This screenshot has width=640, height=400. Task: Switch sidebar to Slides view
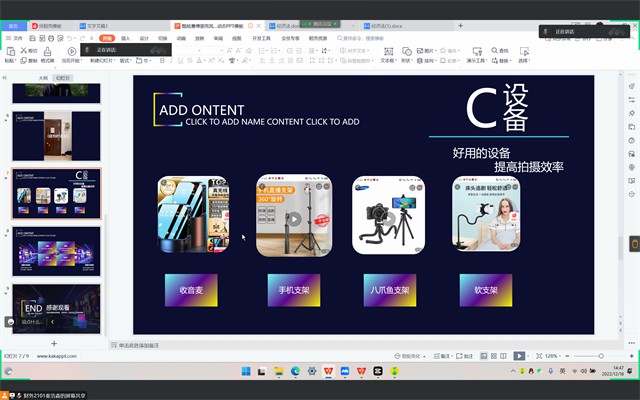click(x=63, y=78)
